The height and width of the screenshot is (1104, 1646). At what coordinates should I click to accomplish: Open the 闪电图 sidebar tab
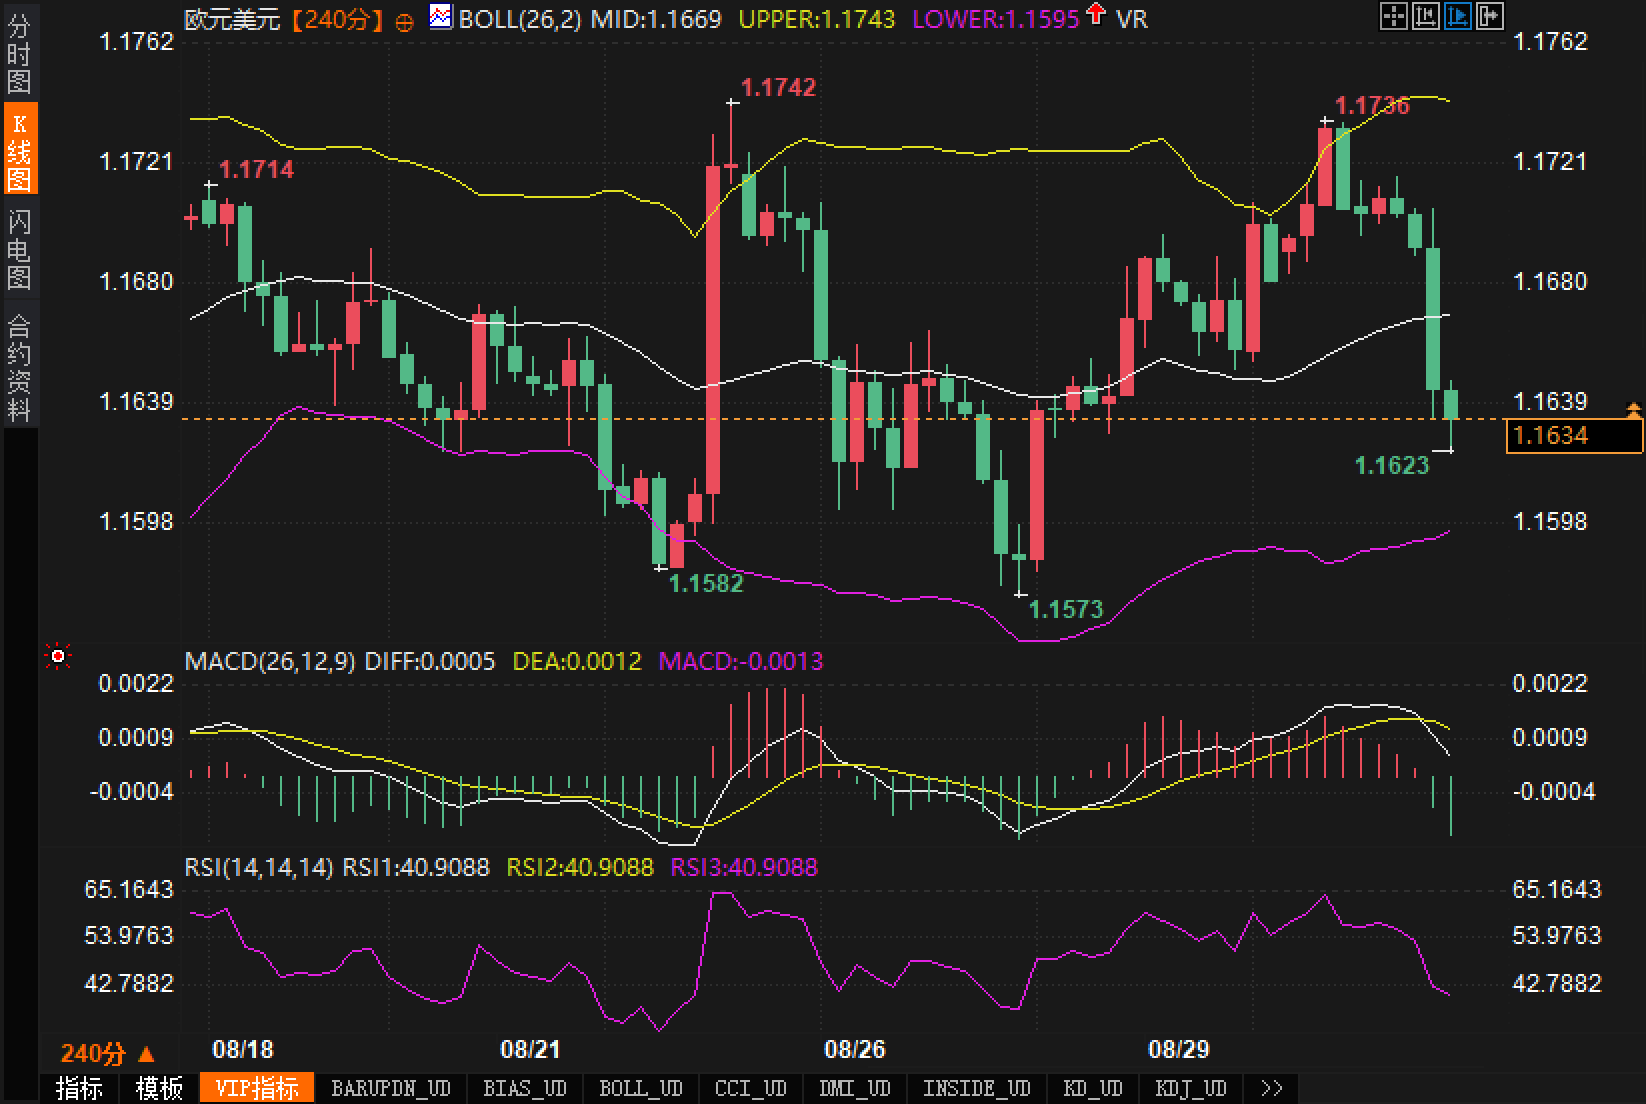click(x=19, y=249)
